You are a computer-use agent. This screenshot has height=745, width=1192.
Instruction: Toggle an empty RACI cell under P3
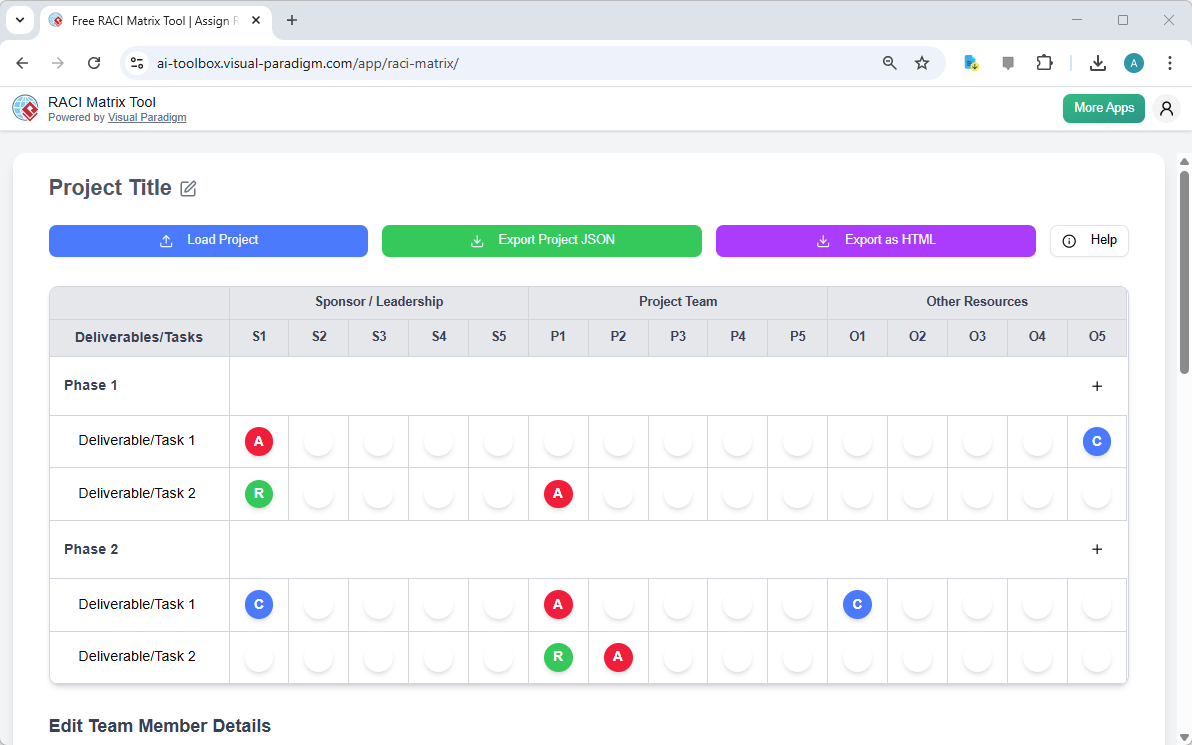pos(677,441)
